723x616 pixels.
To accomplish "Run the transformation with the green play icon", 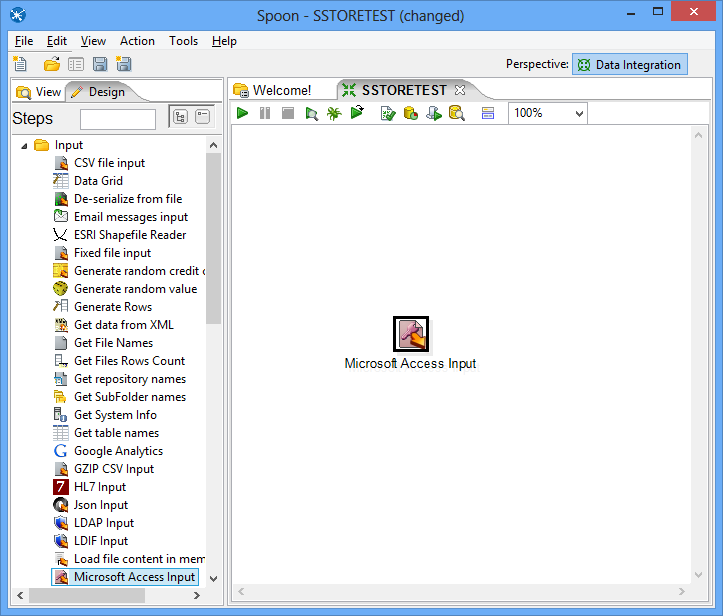I will tap(242, 113).
